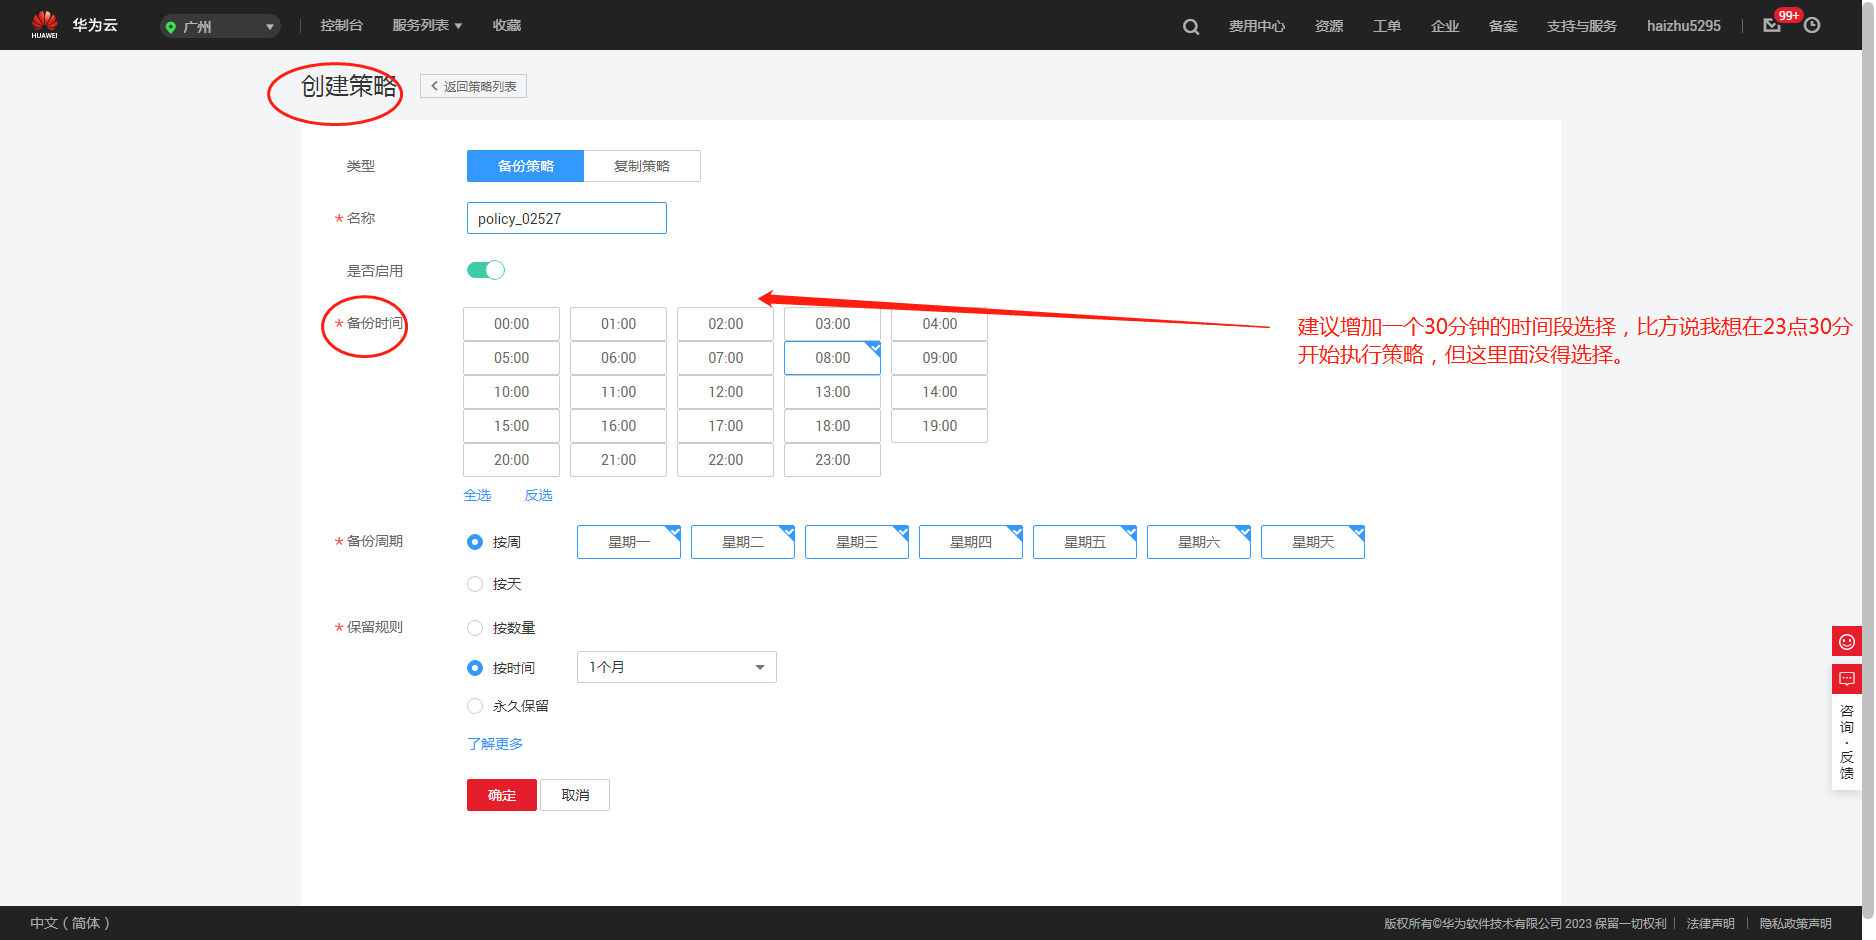Select the 备份策略 type tab
Image resolution: width=1876 pixels, height=940 pixels.
tap(525, 166)
